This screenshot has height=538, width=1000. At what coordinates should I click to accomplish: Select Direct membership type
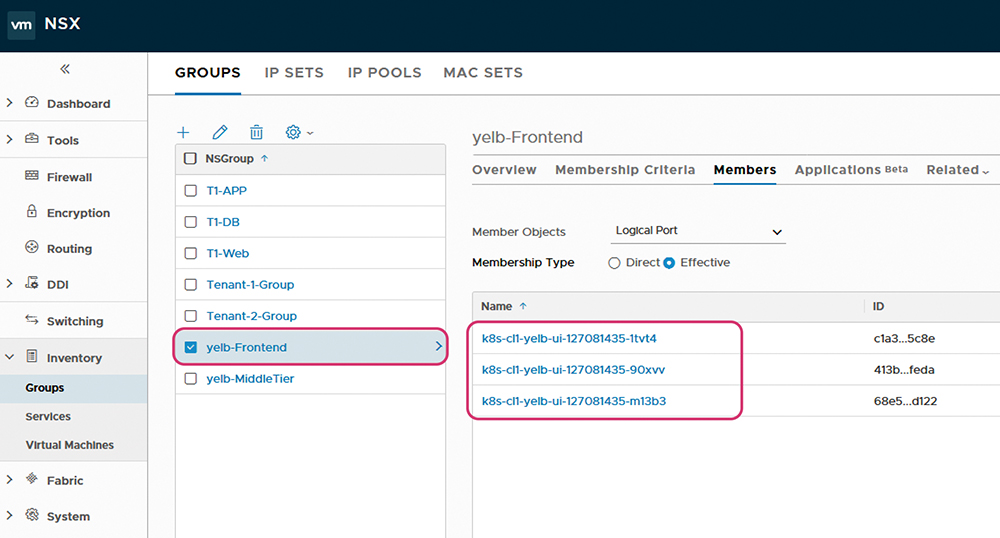point(614,263)
